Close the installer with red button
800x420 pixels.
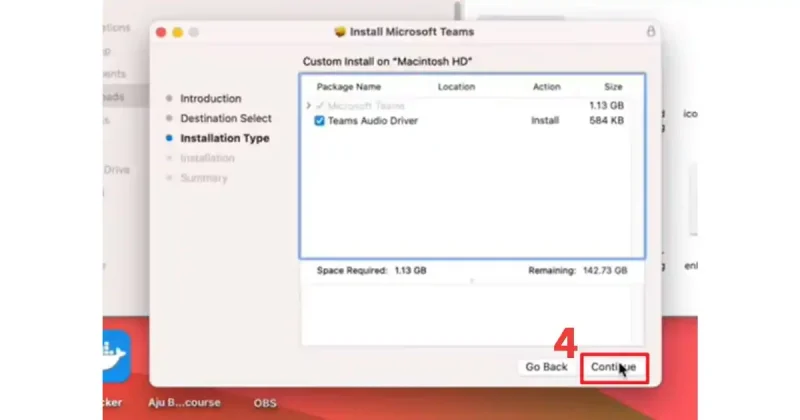(x=161, y=32)
